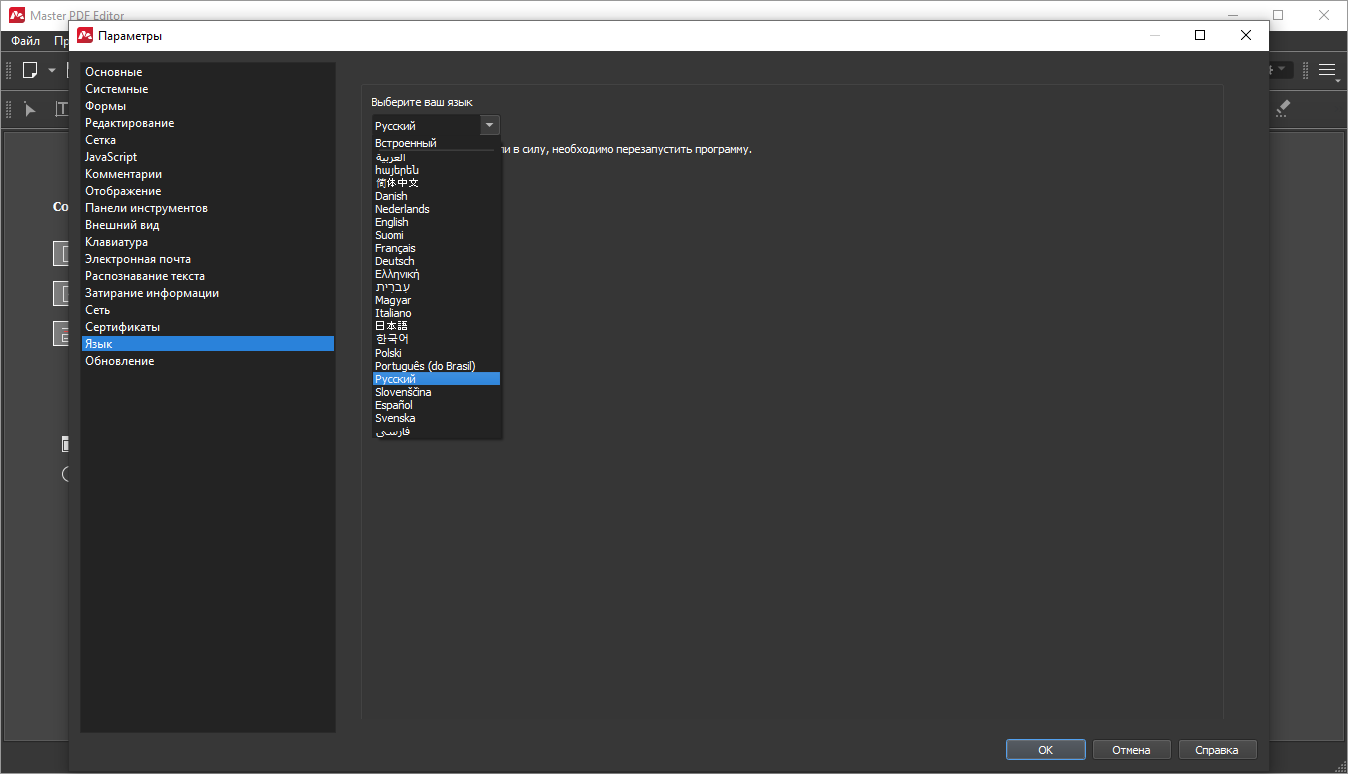Select the eraser tool icon
The height and width of the screenshot is (774, 1348).
[1283, 109]
